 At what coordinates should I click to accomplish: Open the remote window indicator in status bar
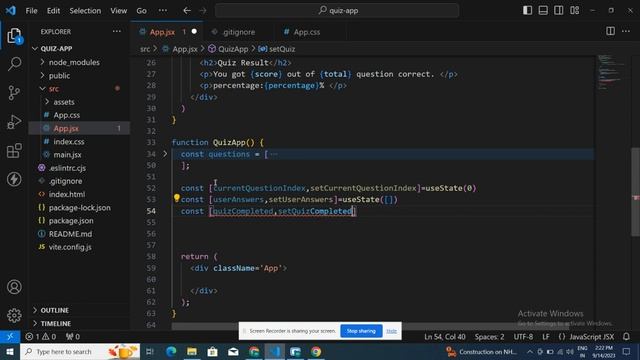(x=10, y=337)
